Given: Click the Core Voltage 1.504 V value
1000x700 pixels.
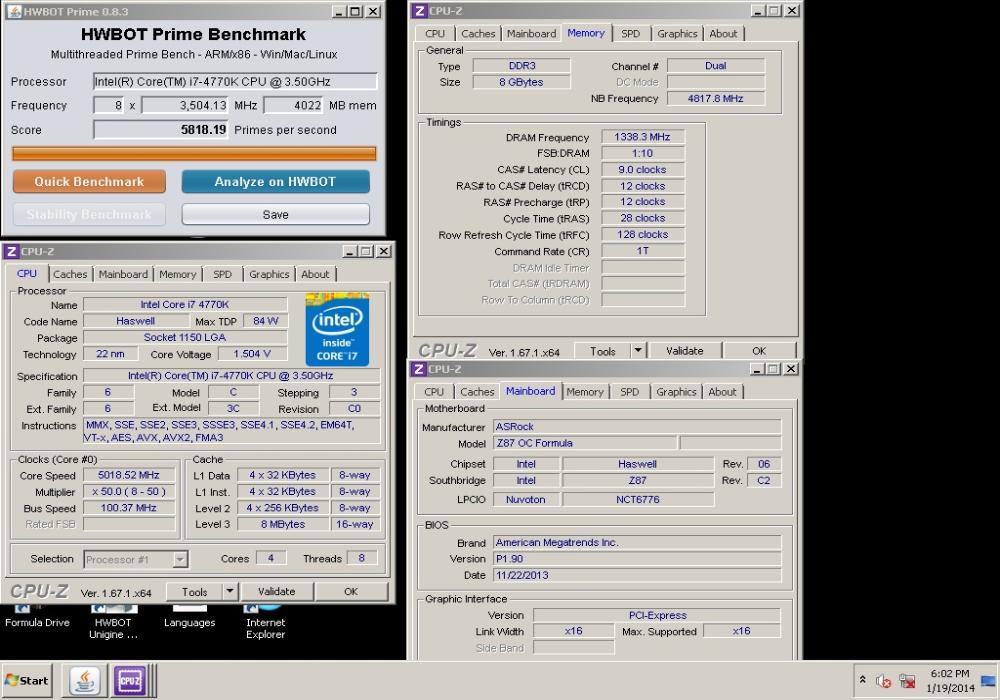Looking at the screenshot, I should 252,354.
